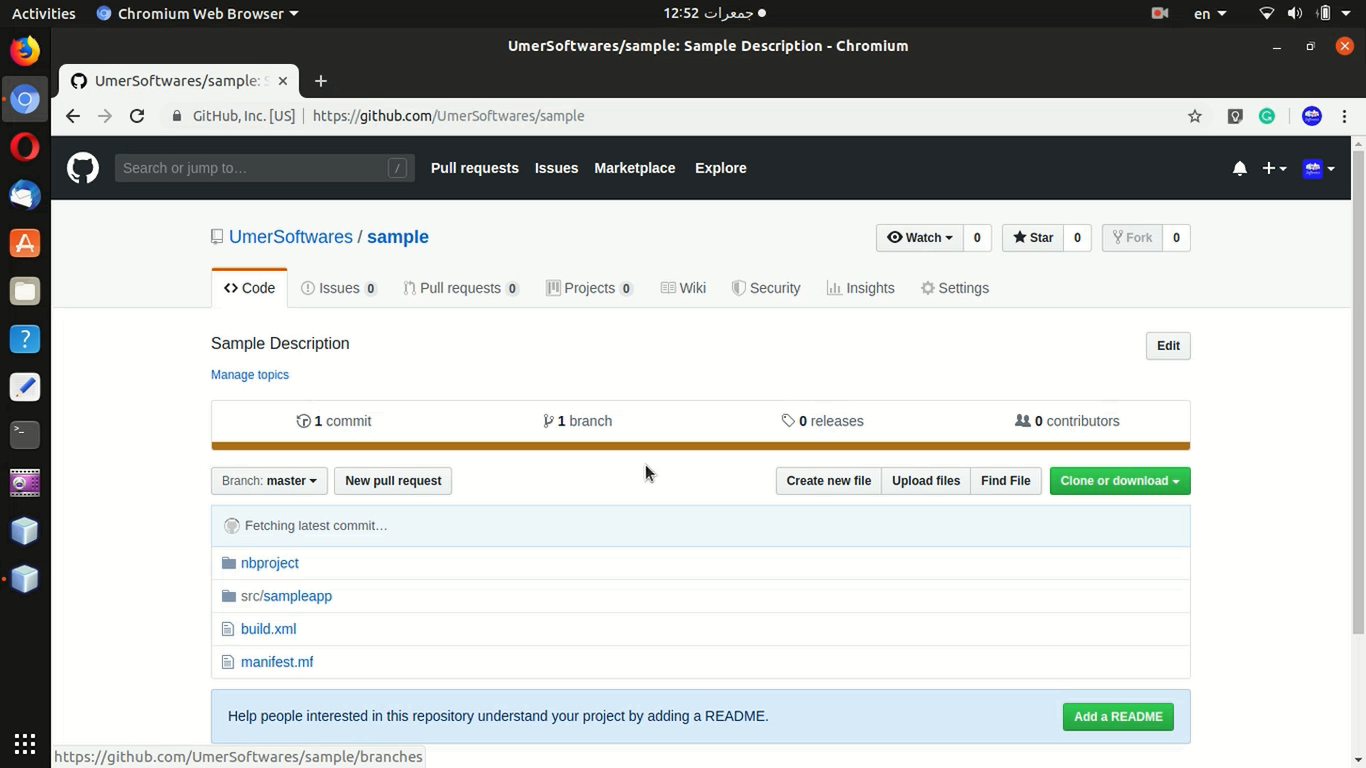Star the sample repository
This screenshot has width=1366, height=768.
(1033, 238)
